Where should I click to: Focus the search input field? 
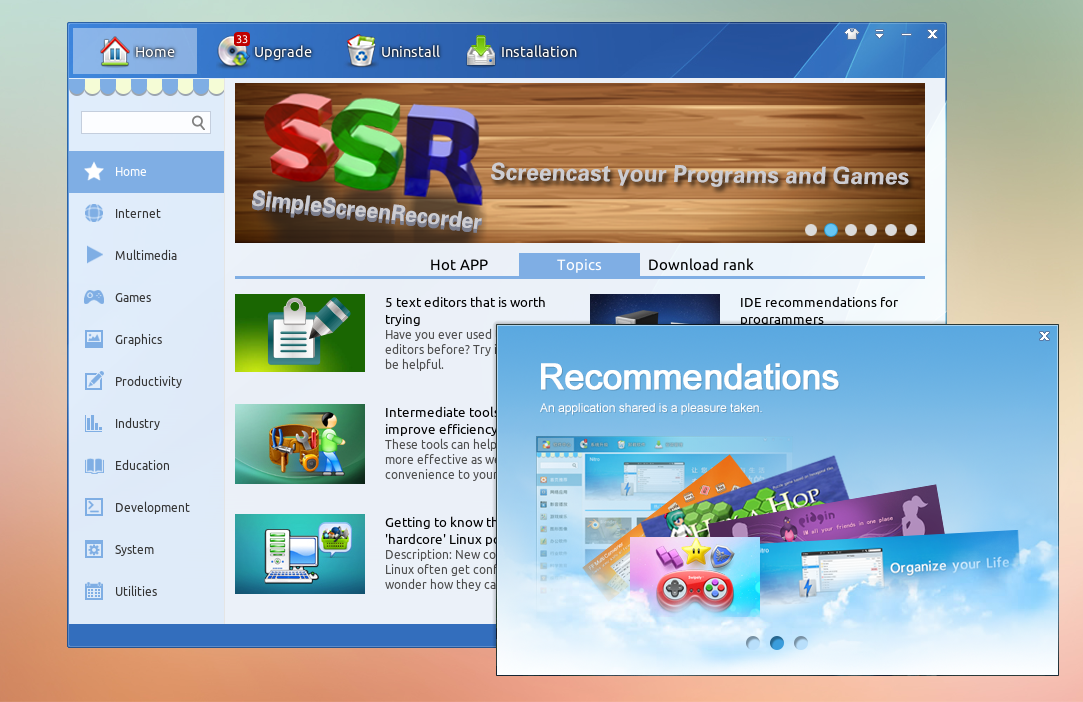pyautogui.click(x=135, y=123)
